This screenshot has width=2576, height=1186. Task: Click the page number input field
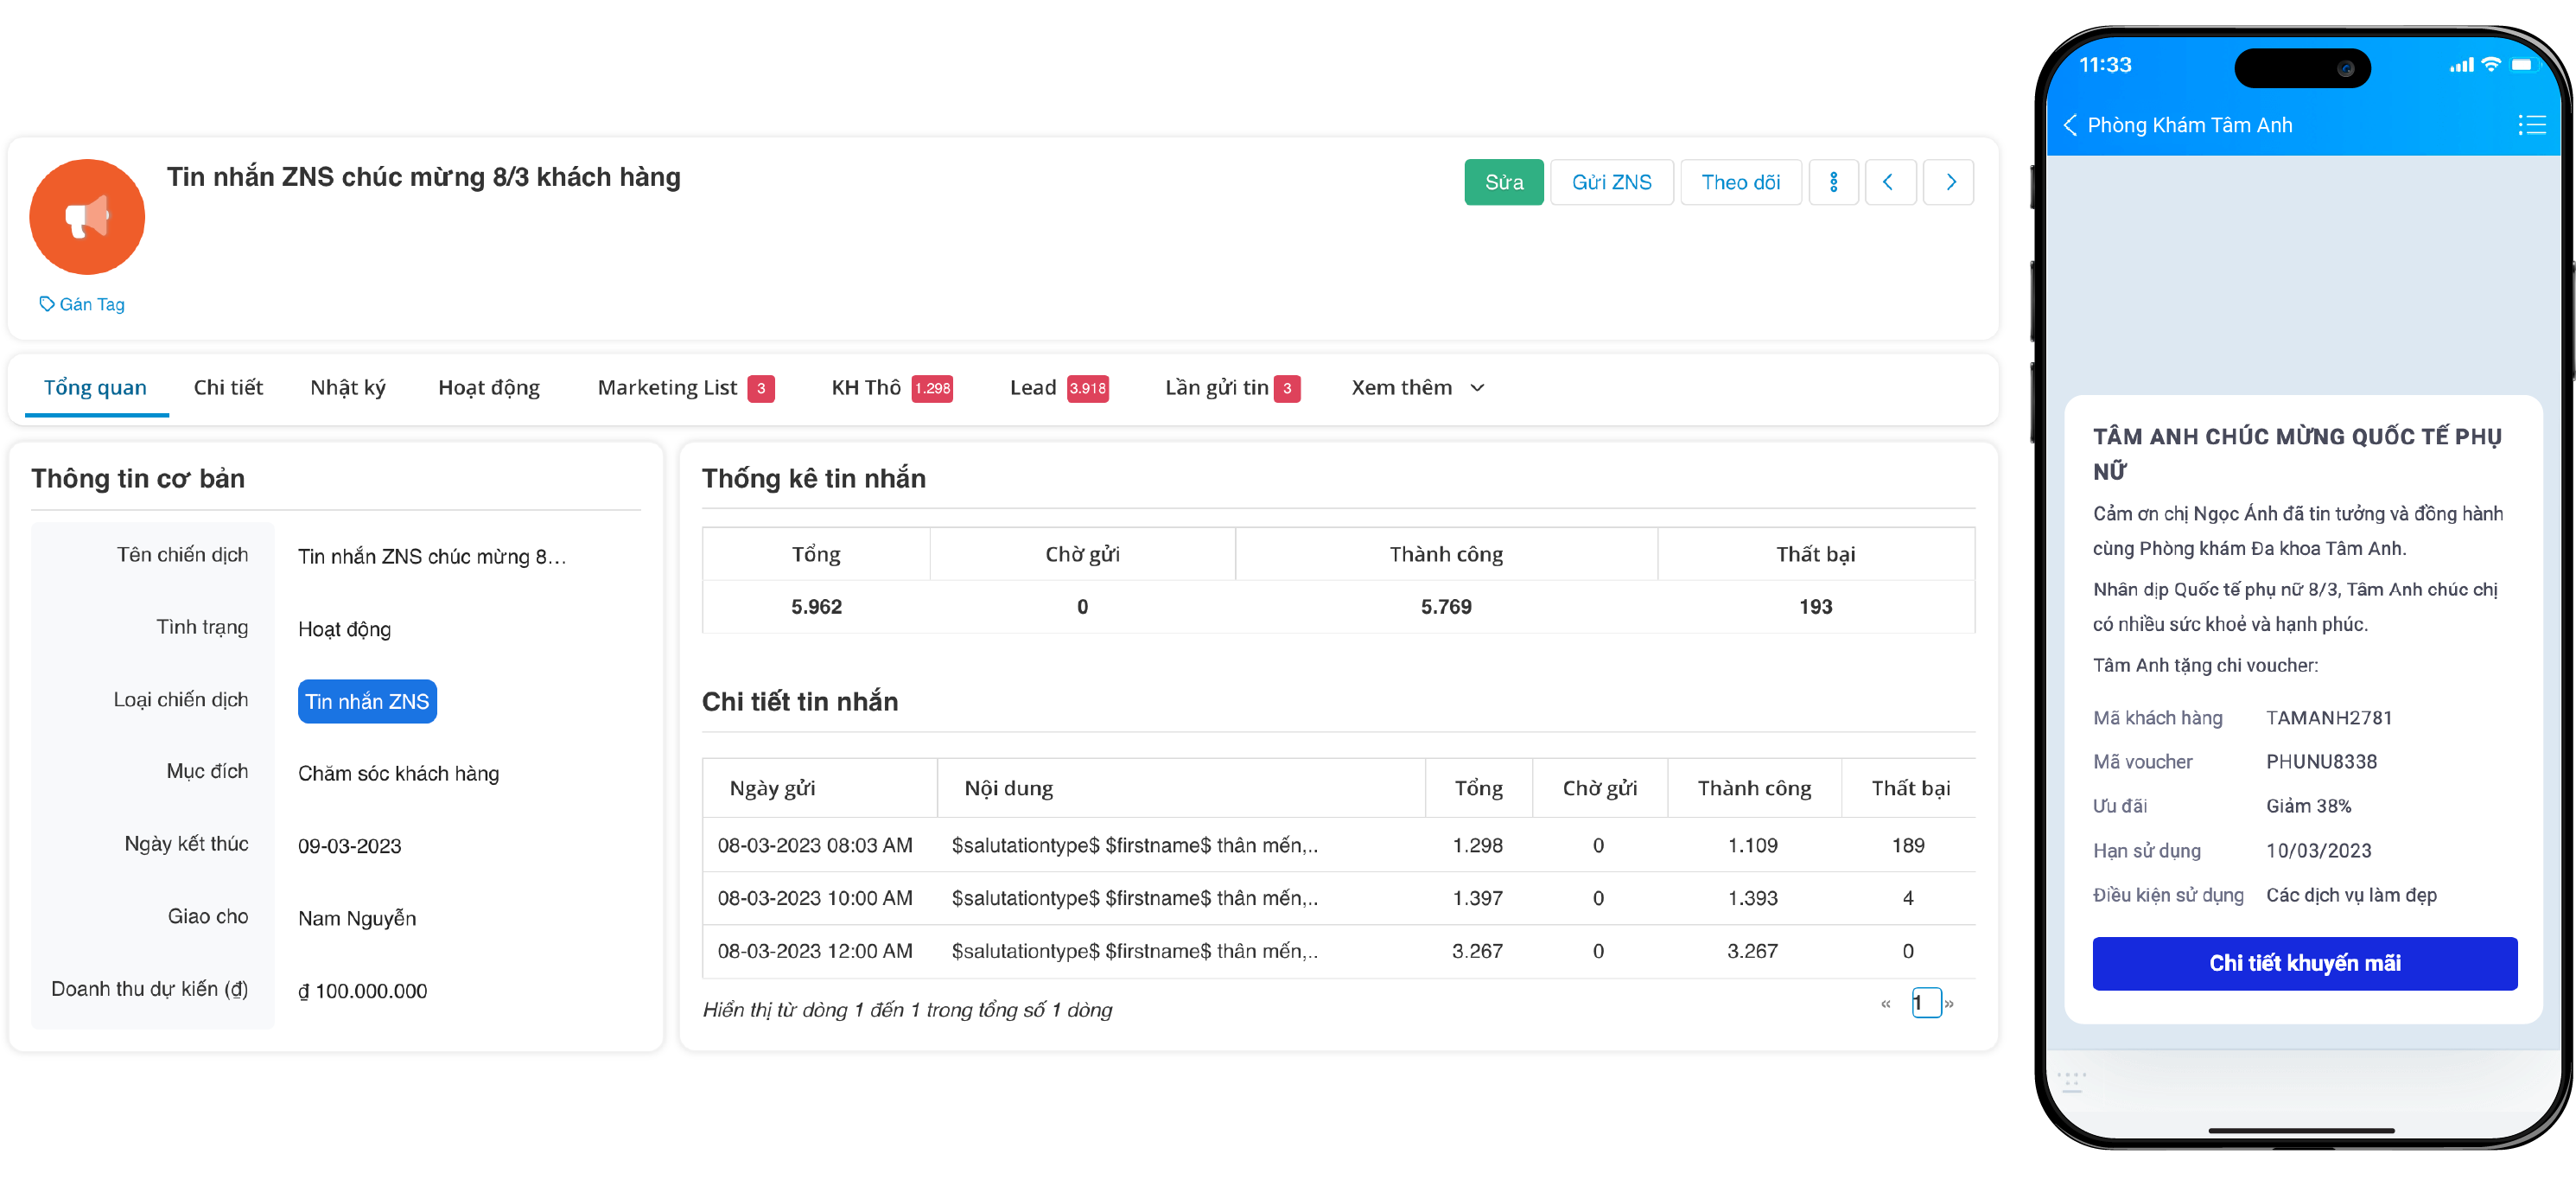(1925, 1002)
